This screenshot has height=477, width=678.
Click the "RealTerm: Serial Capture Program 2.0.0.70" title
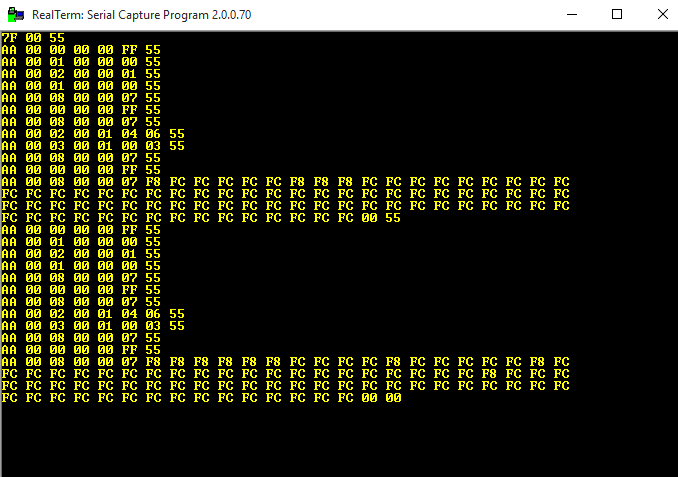(141, 15)
